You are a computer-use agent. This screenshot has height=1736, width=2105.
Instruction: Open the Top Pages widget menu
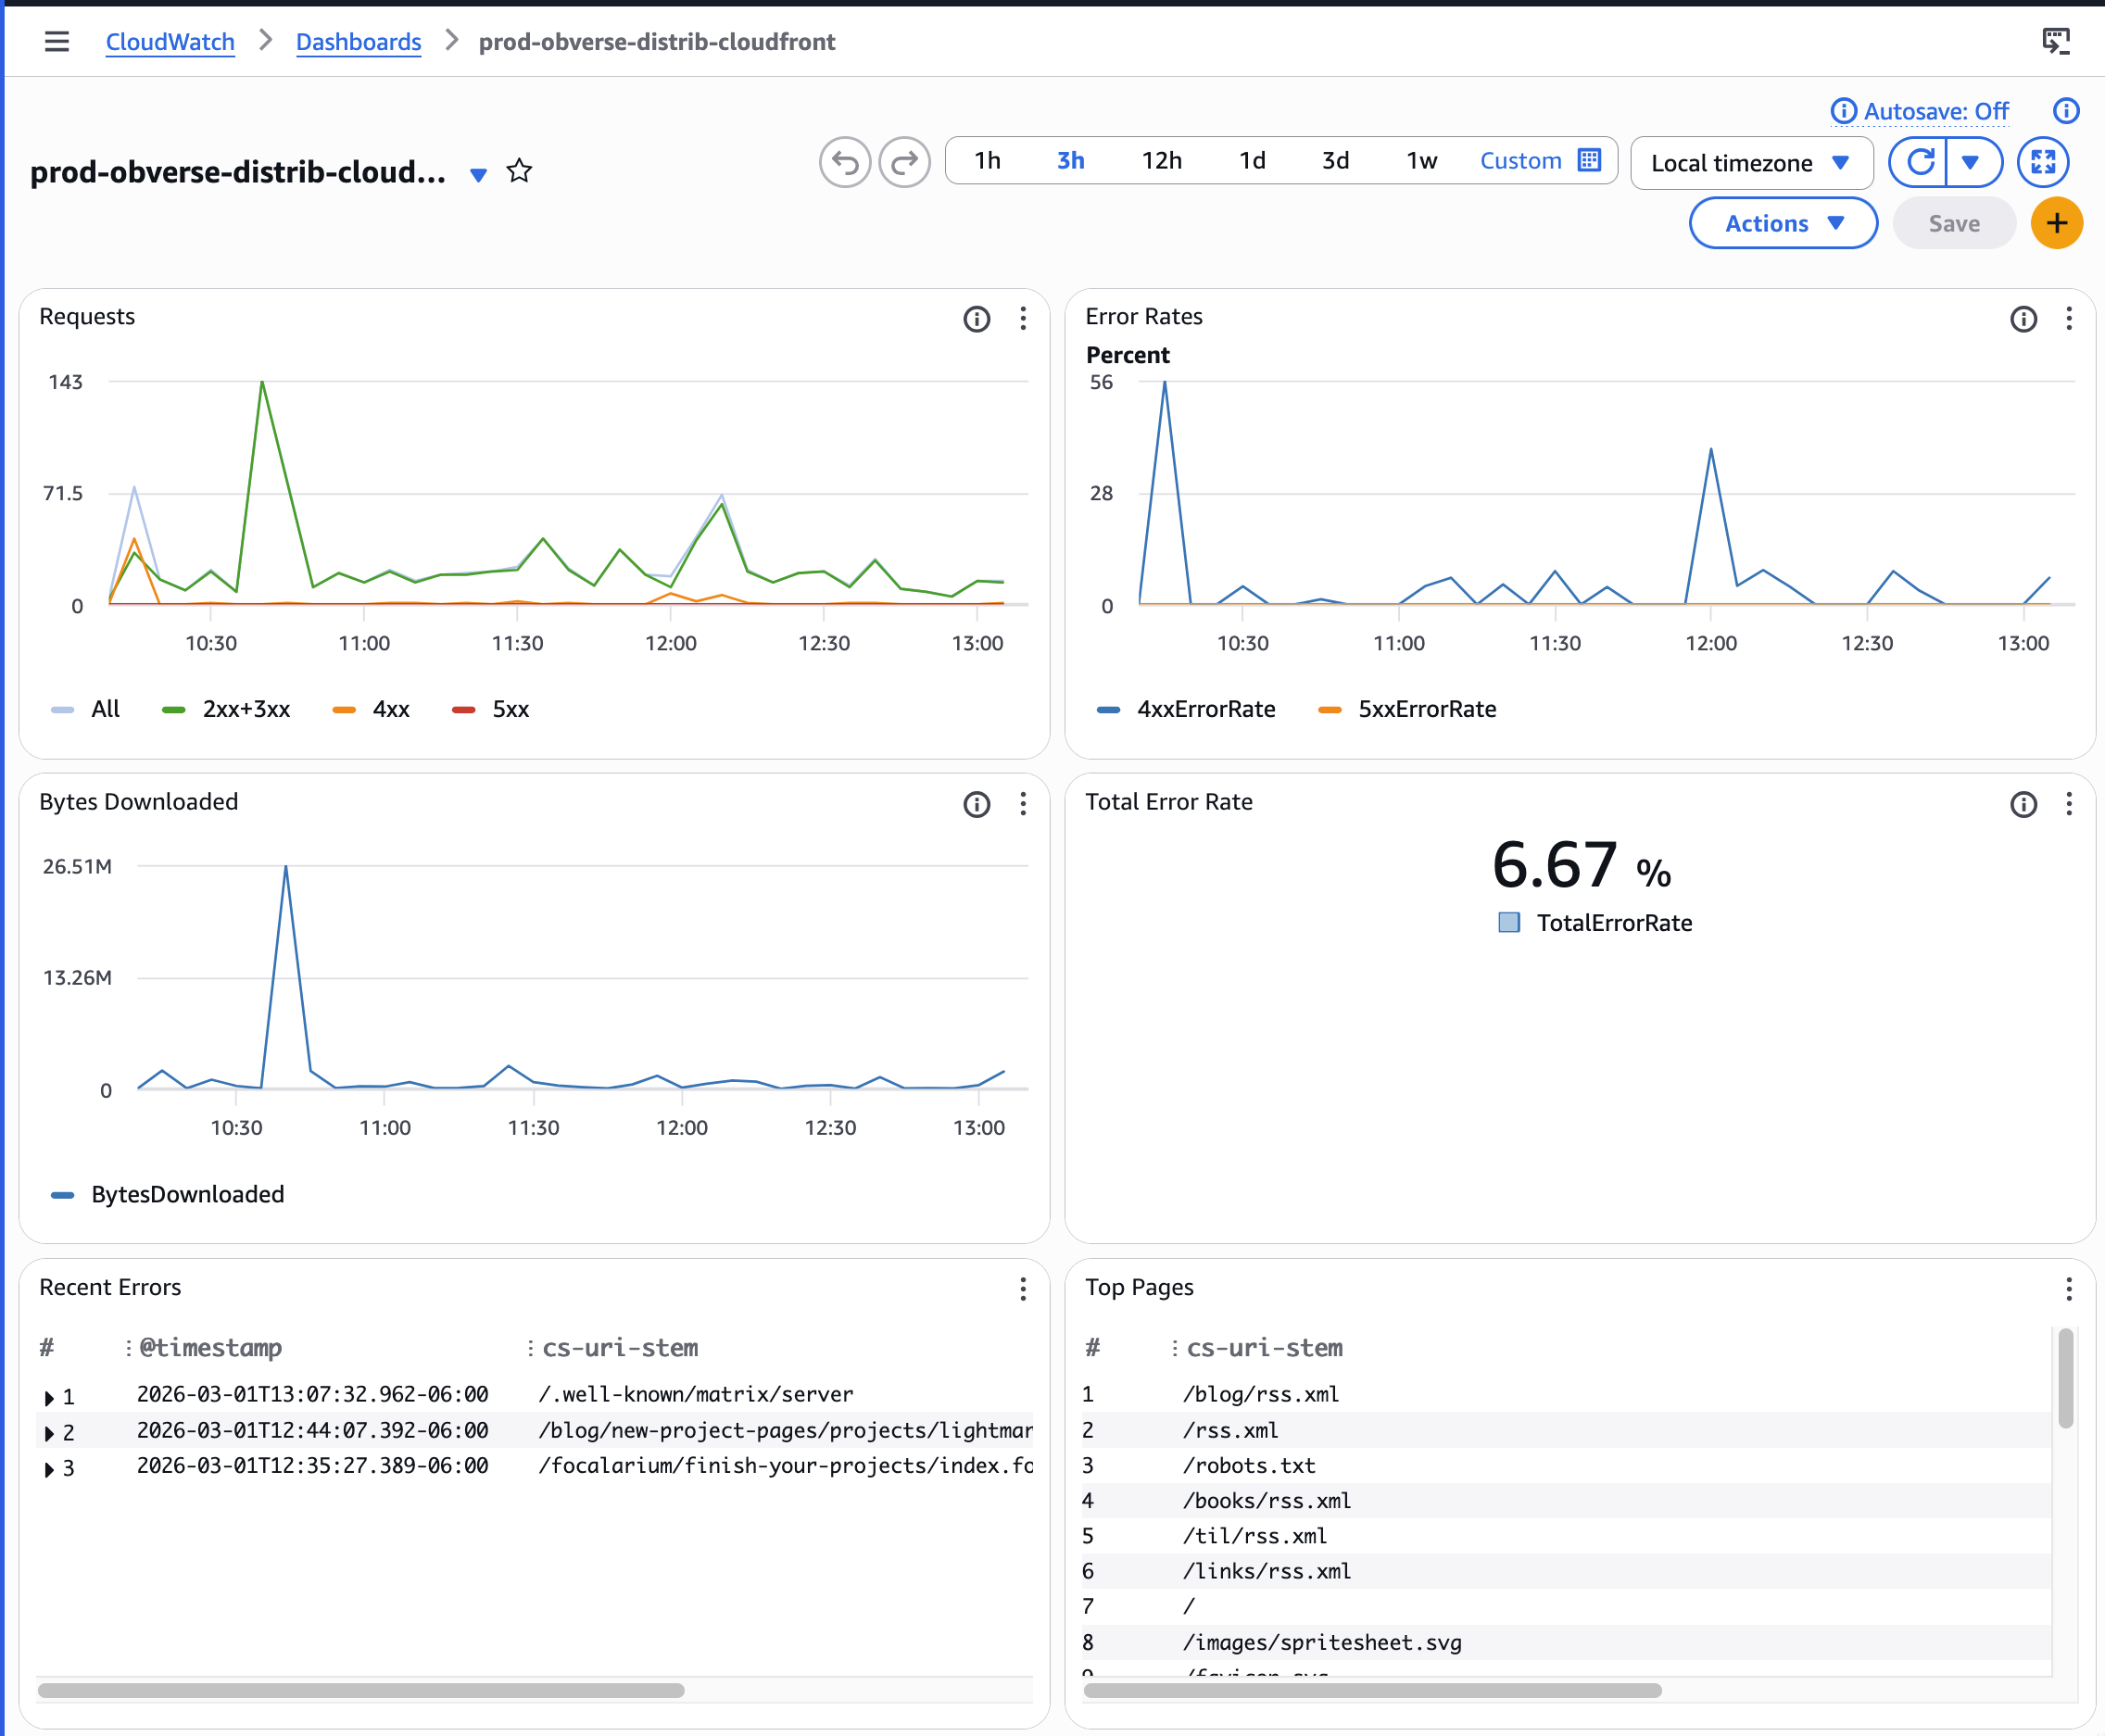point(2068,1290)
